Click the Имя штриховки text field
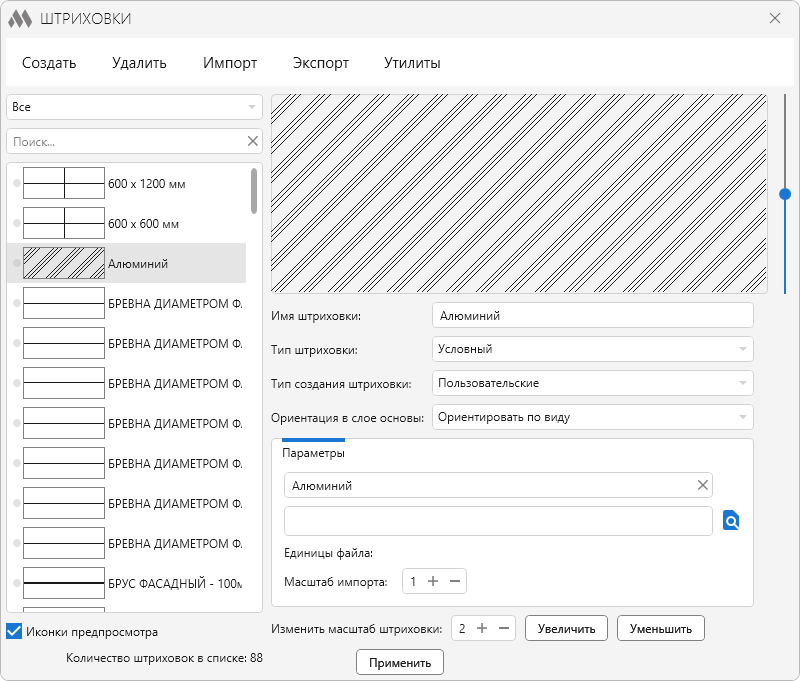The width and height of the screenshot is (800, 681). coord(592,315)
